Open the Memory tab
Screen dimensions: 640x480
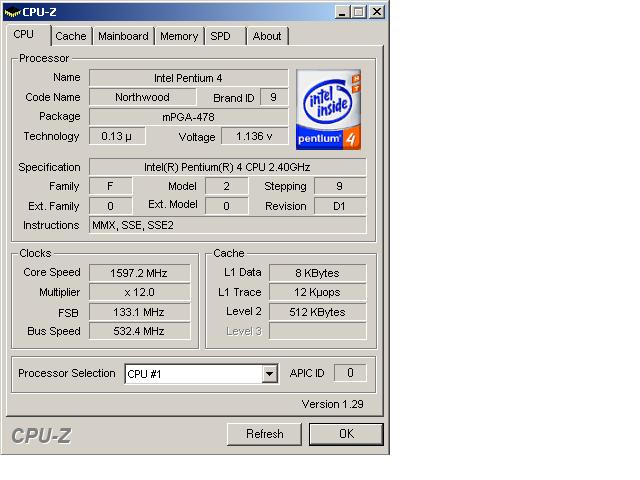(179, 36)
